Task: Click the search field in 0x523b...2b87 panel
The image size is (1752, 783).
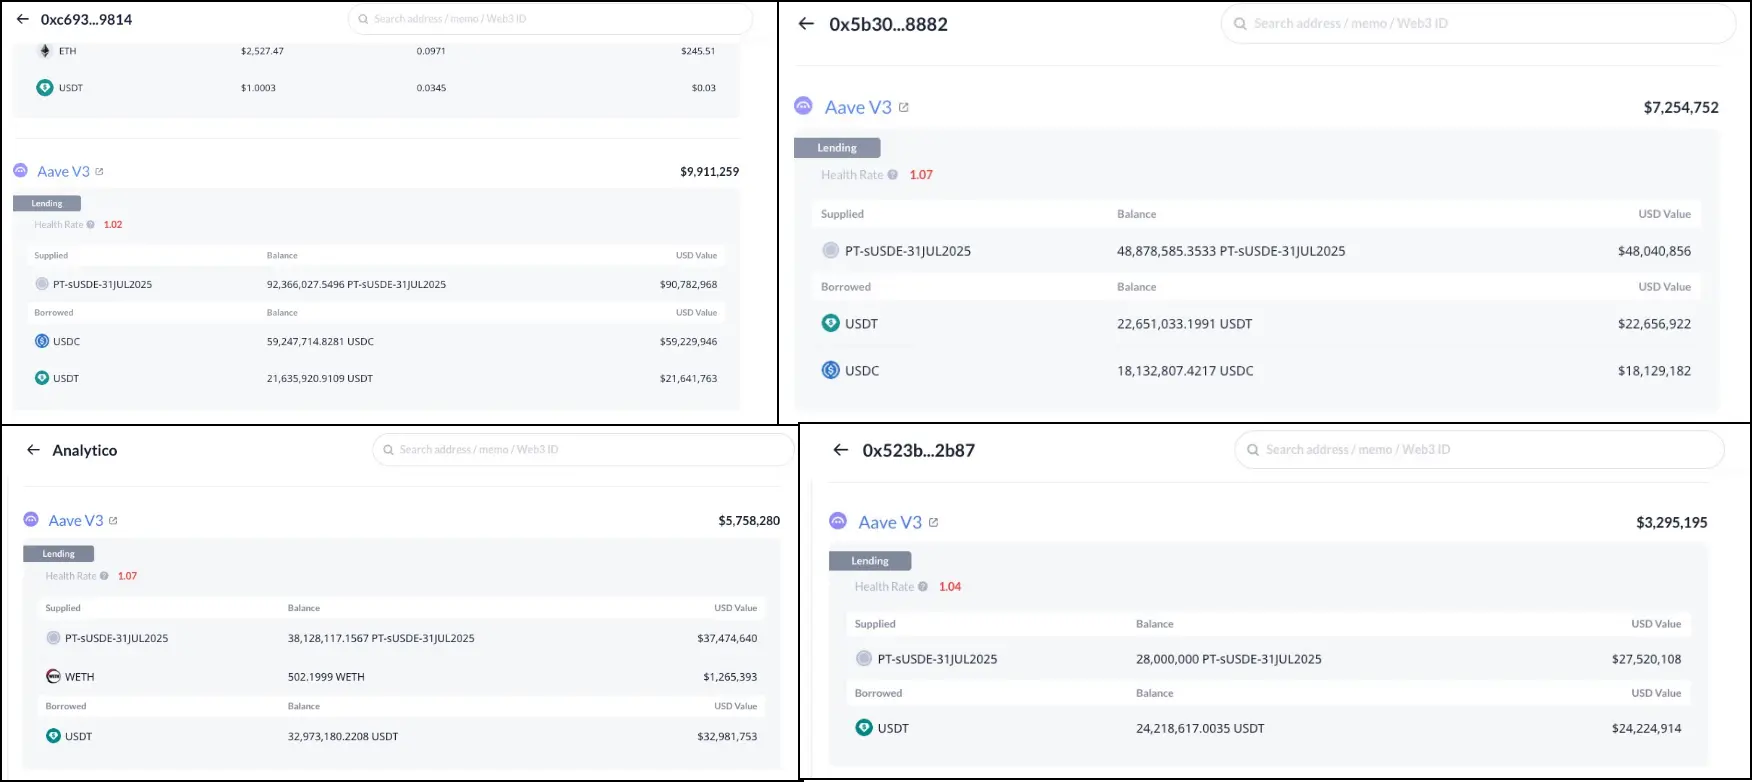Action: click(1480, 450)
